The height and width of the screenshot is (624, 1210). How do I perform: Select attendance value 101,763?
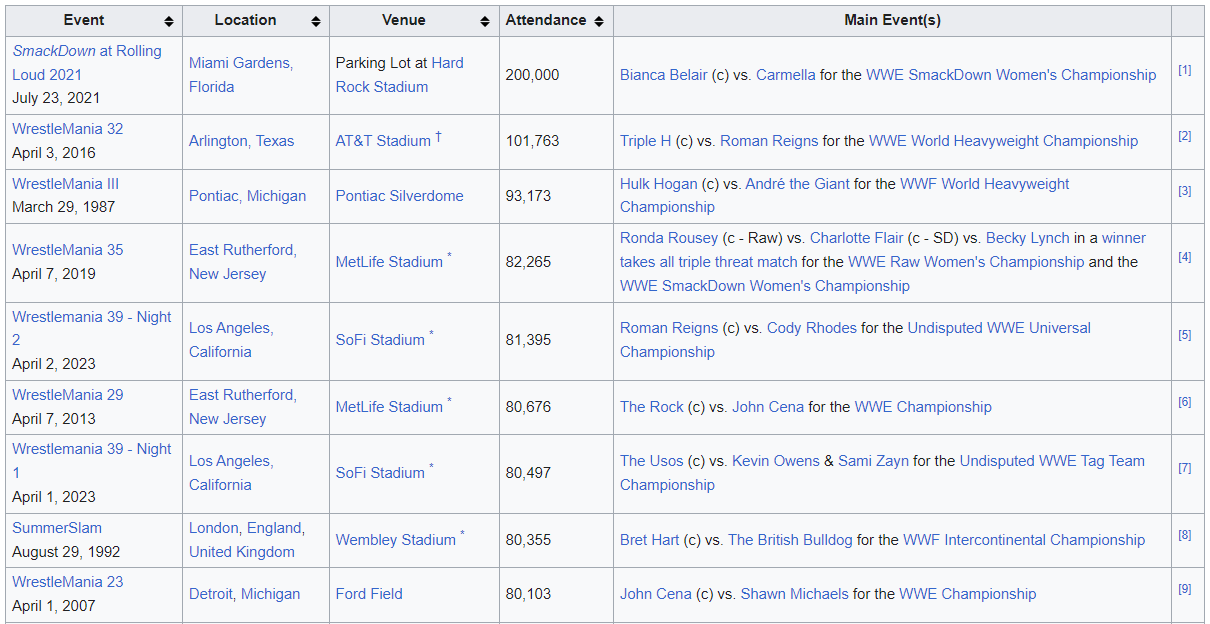coord(533,140)
